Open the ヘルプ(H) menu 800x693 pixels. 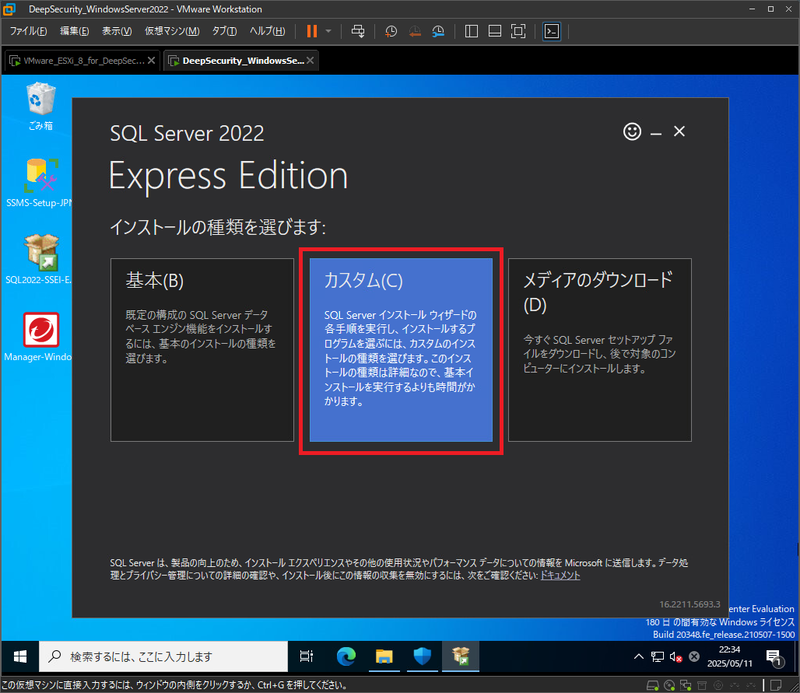[x=267, y=31]
